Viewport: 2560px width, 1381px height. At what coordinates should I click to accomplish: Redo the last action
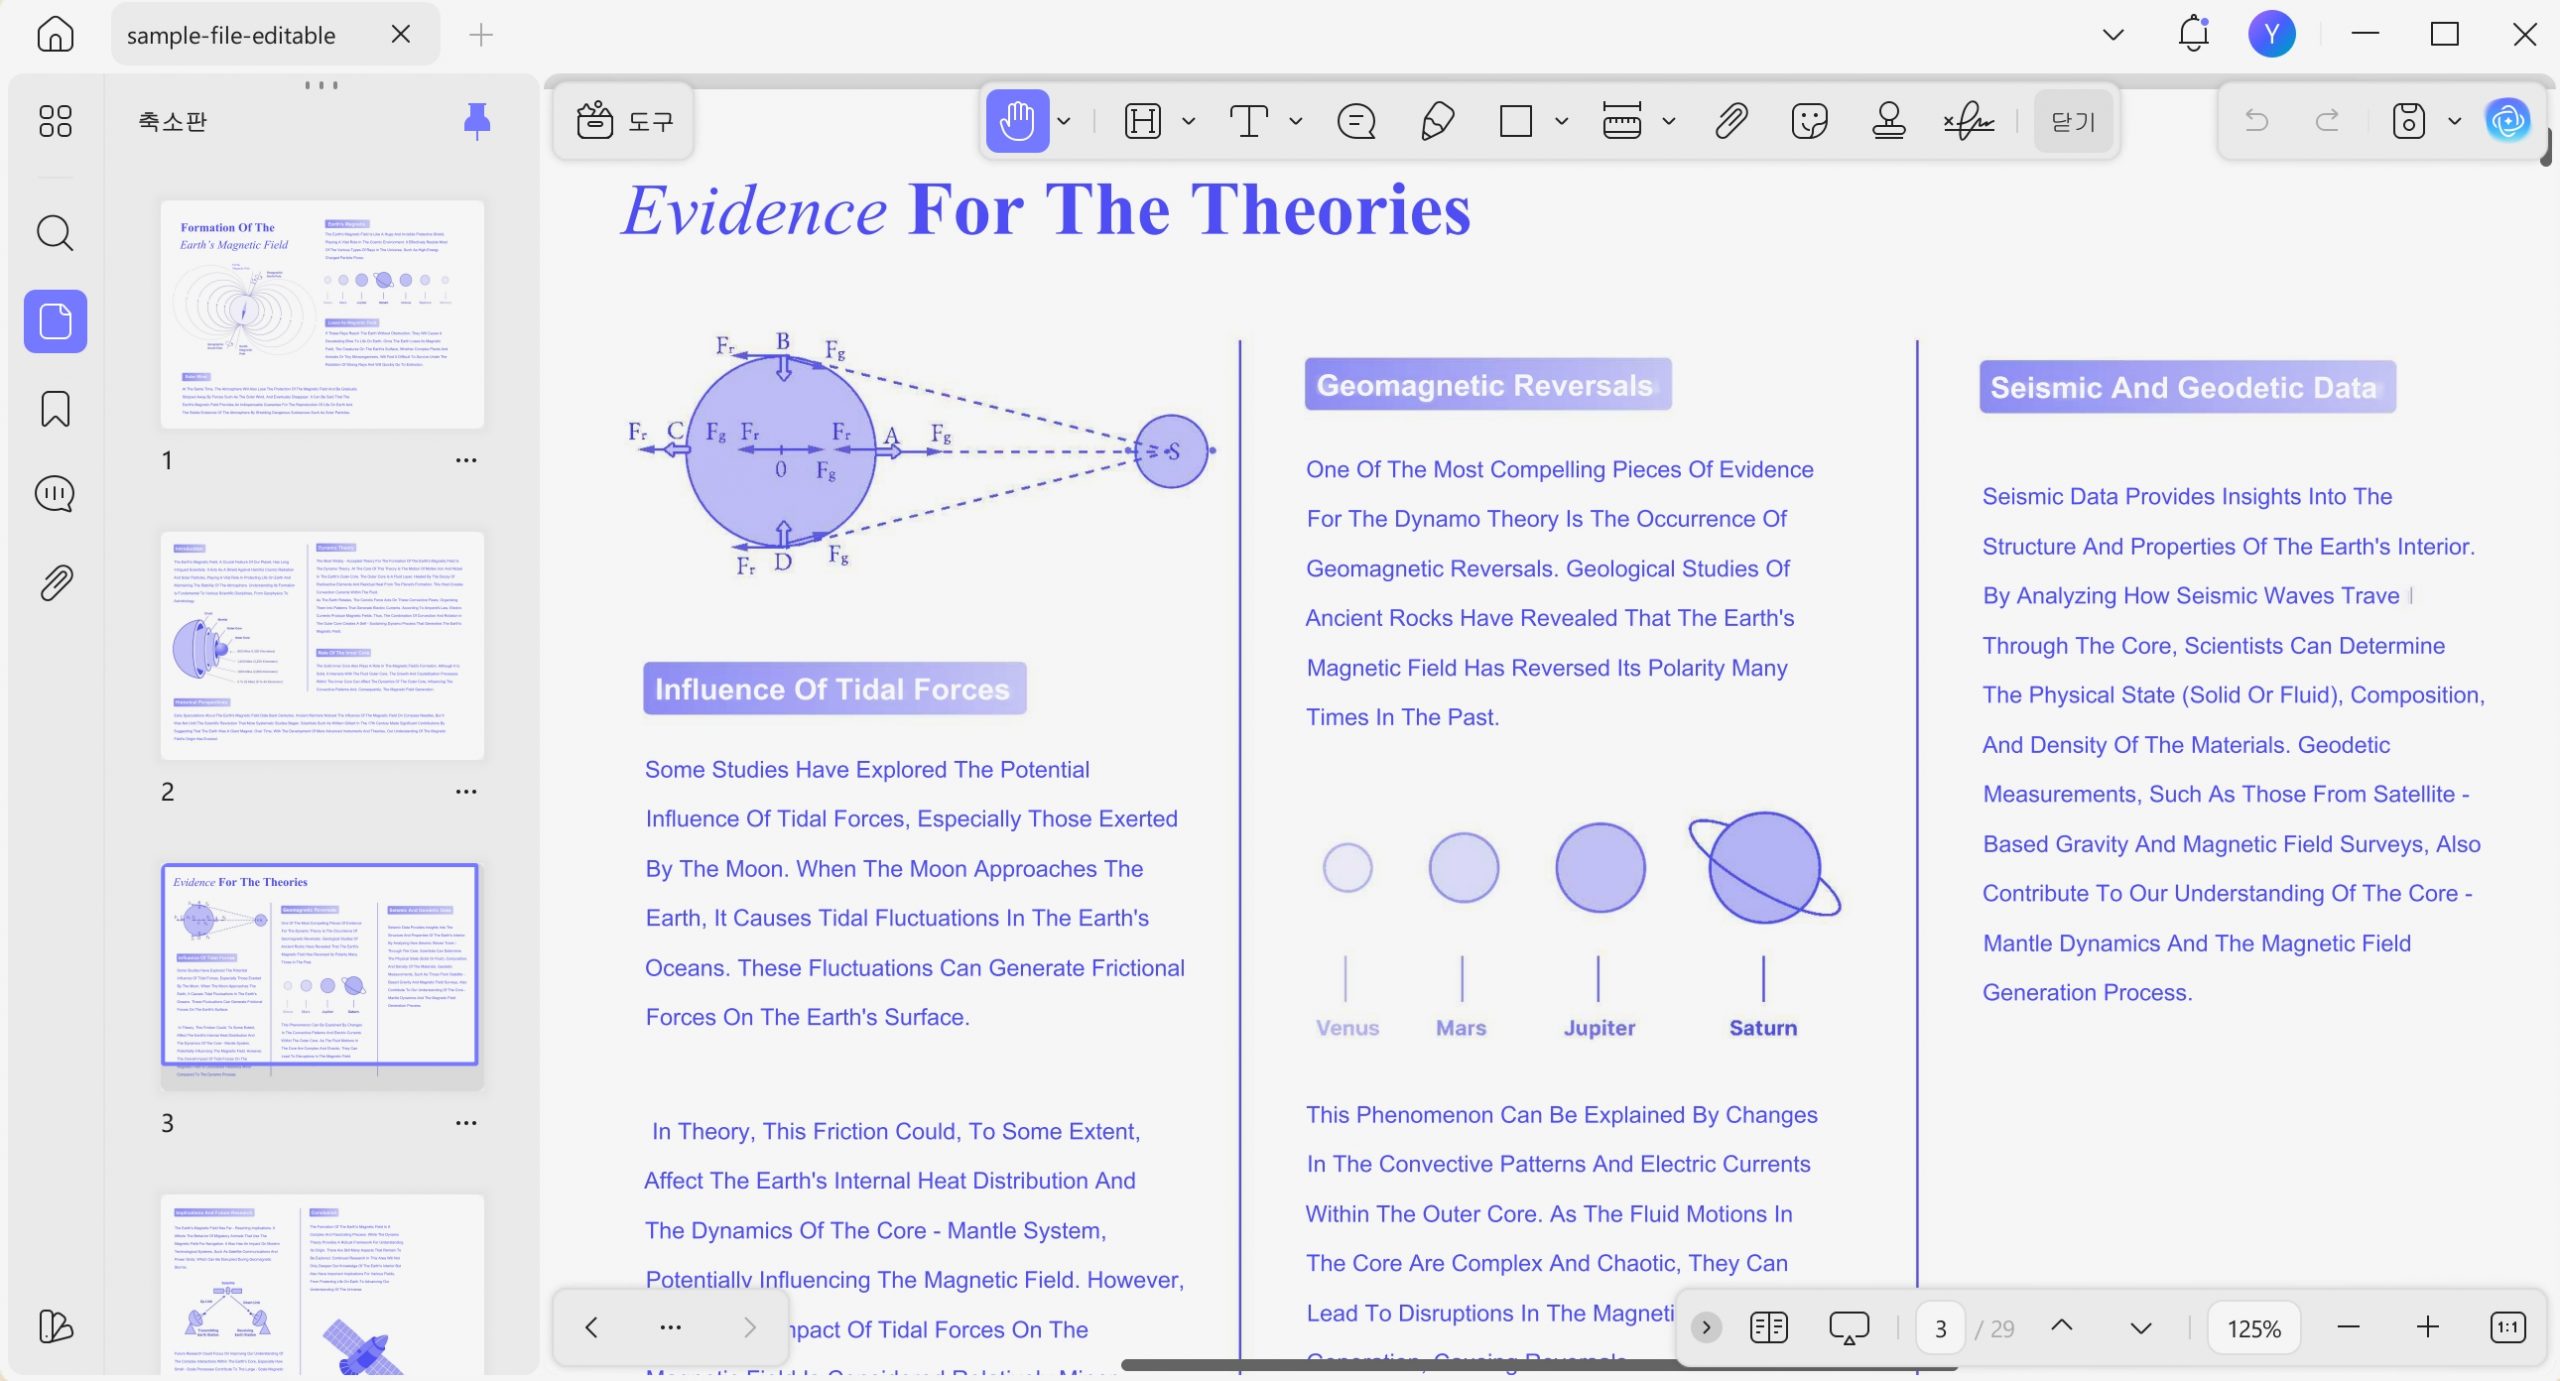(x=2328, y=121)
